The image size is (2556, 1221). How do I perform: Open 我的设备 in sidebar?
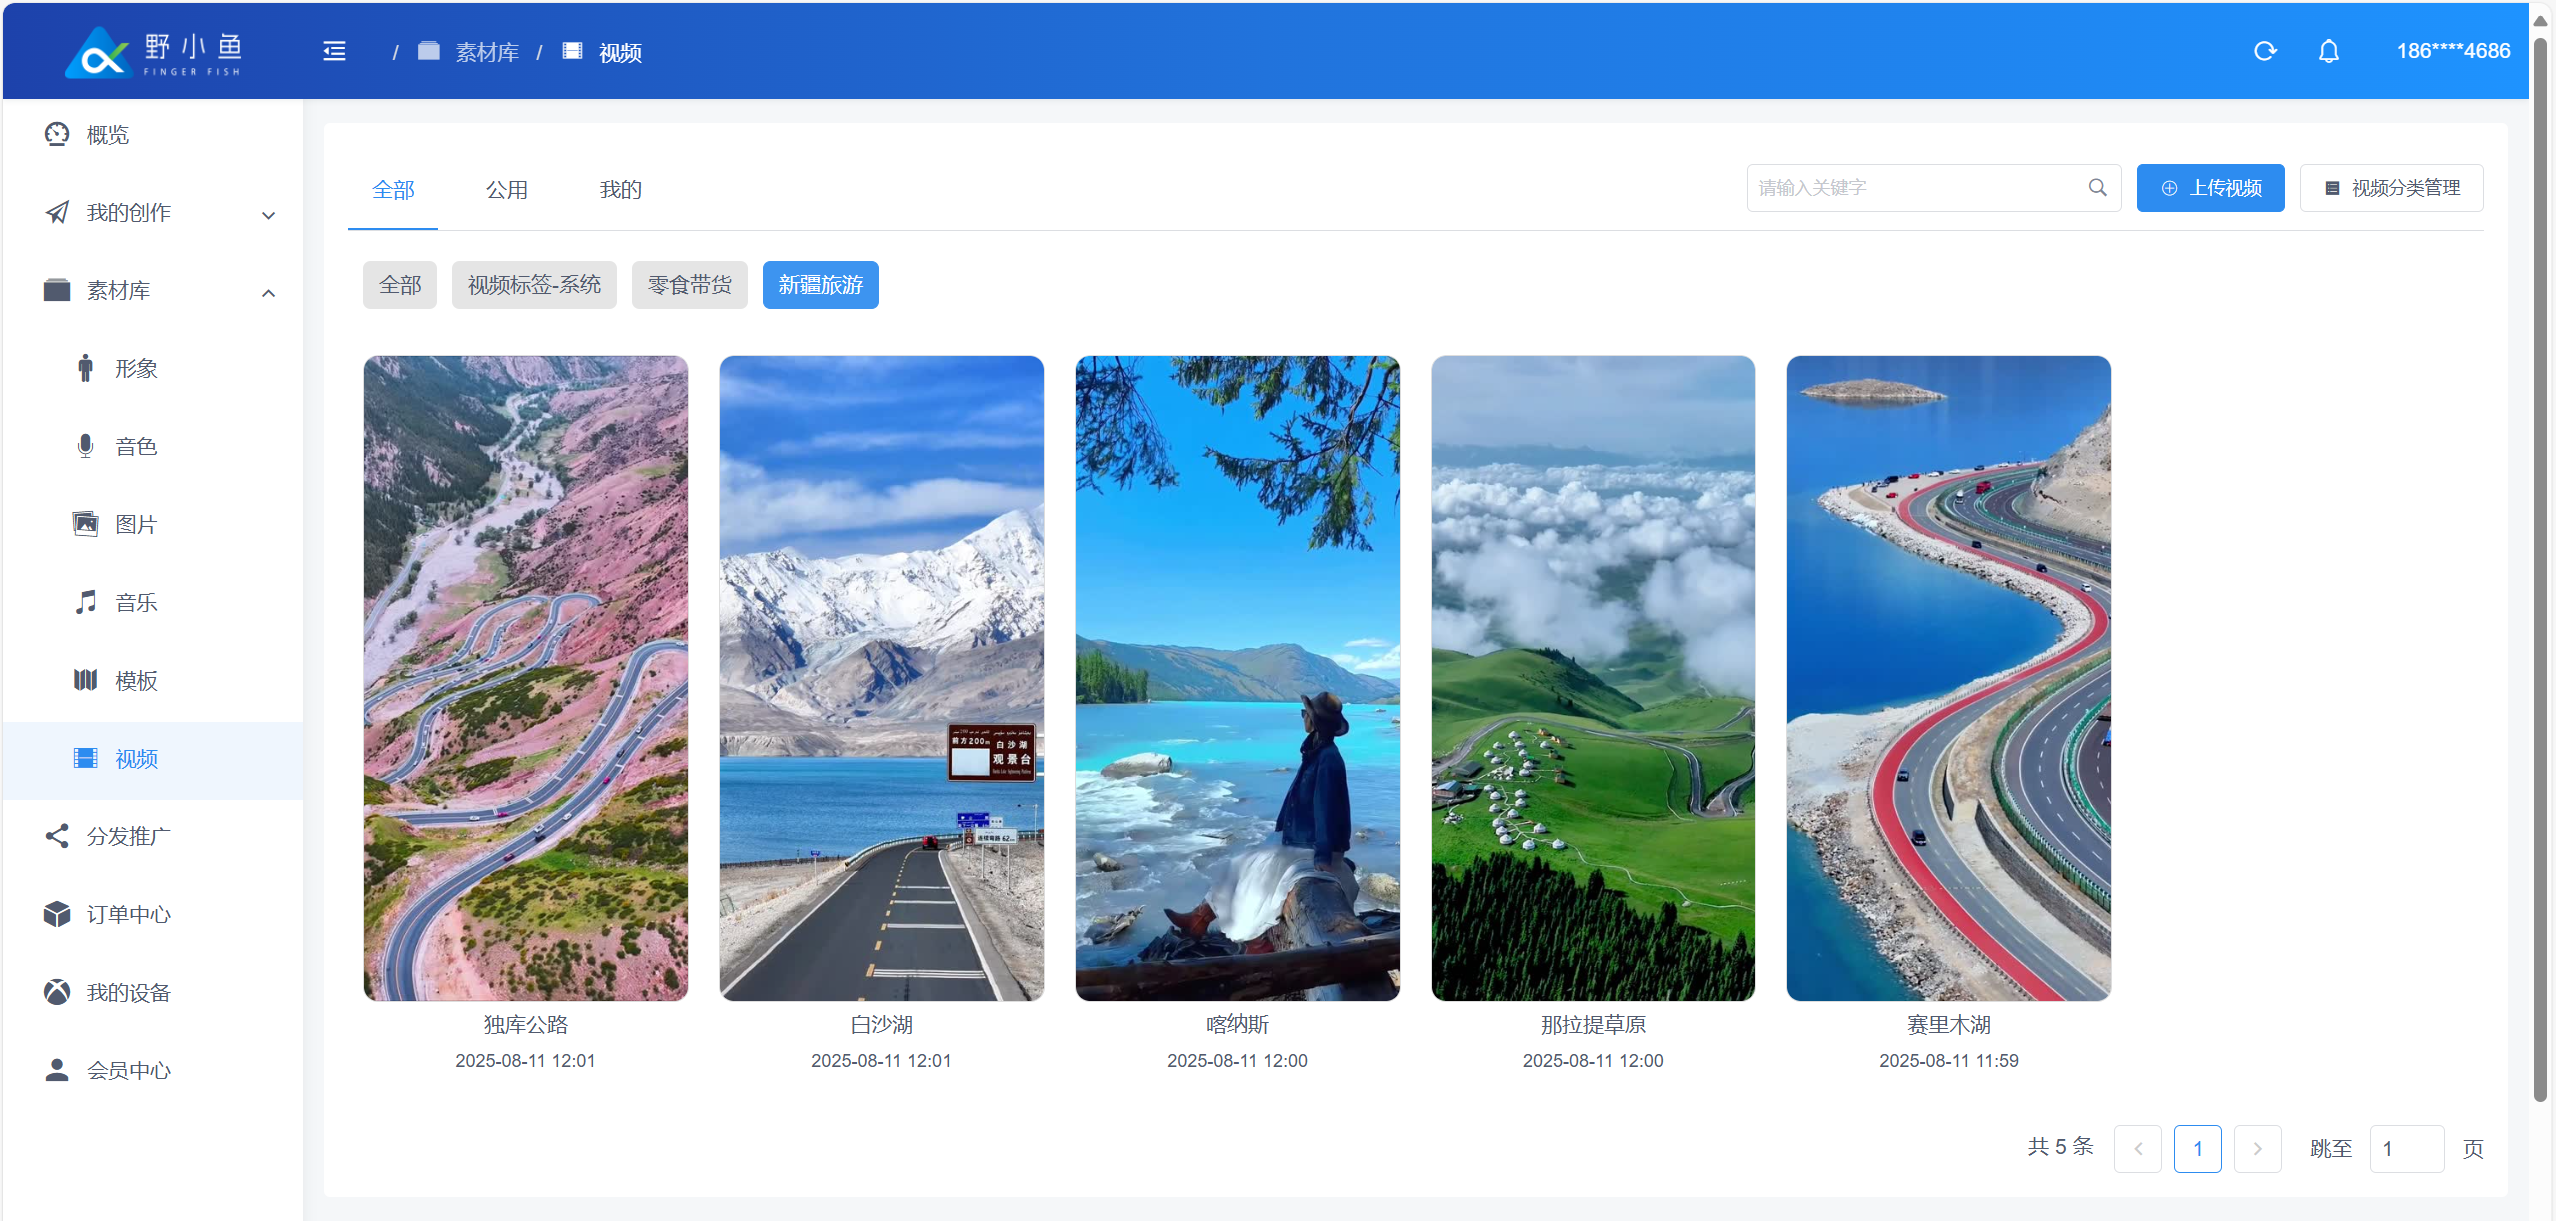(128, 993)
